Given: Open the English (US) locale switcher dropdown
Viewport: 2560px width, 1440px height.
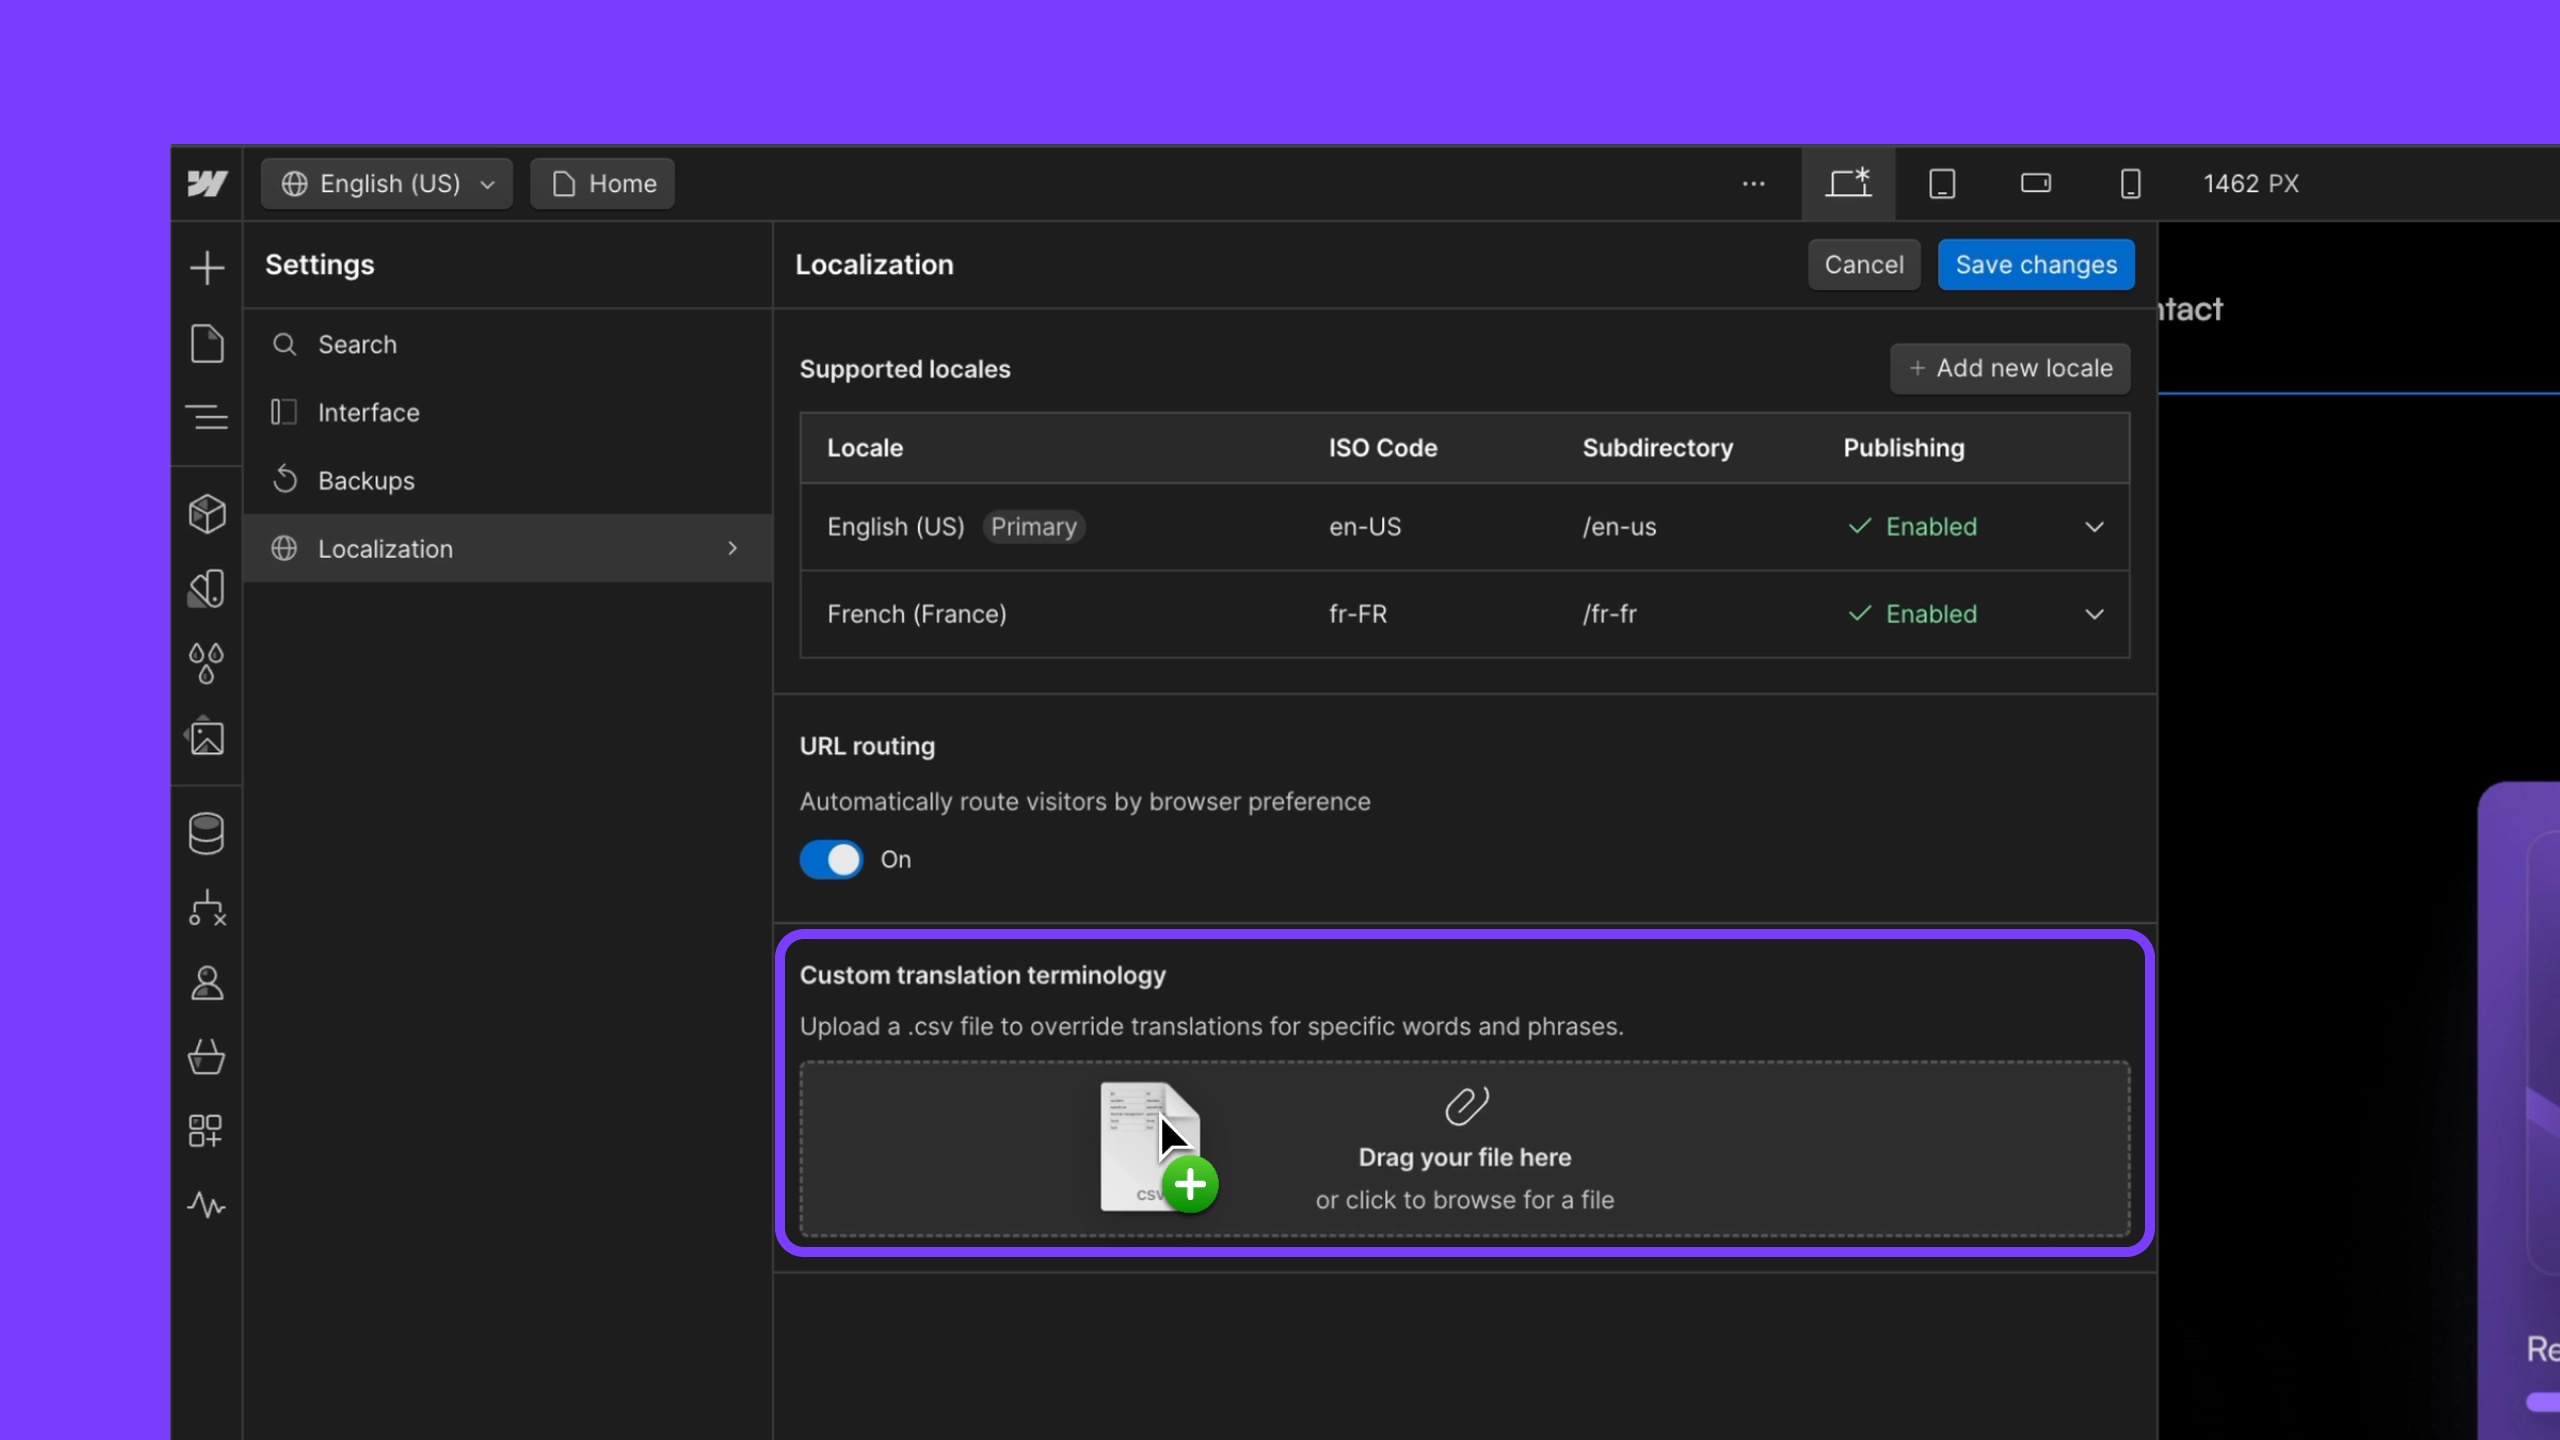Looking at the screenshot, I should [387, 184].
